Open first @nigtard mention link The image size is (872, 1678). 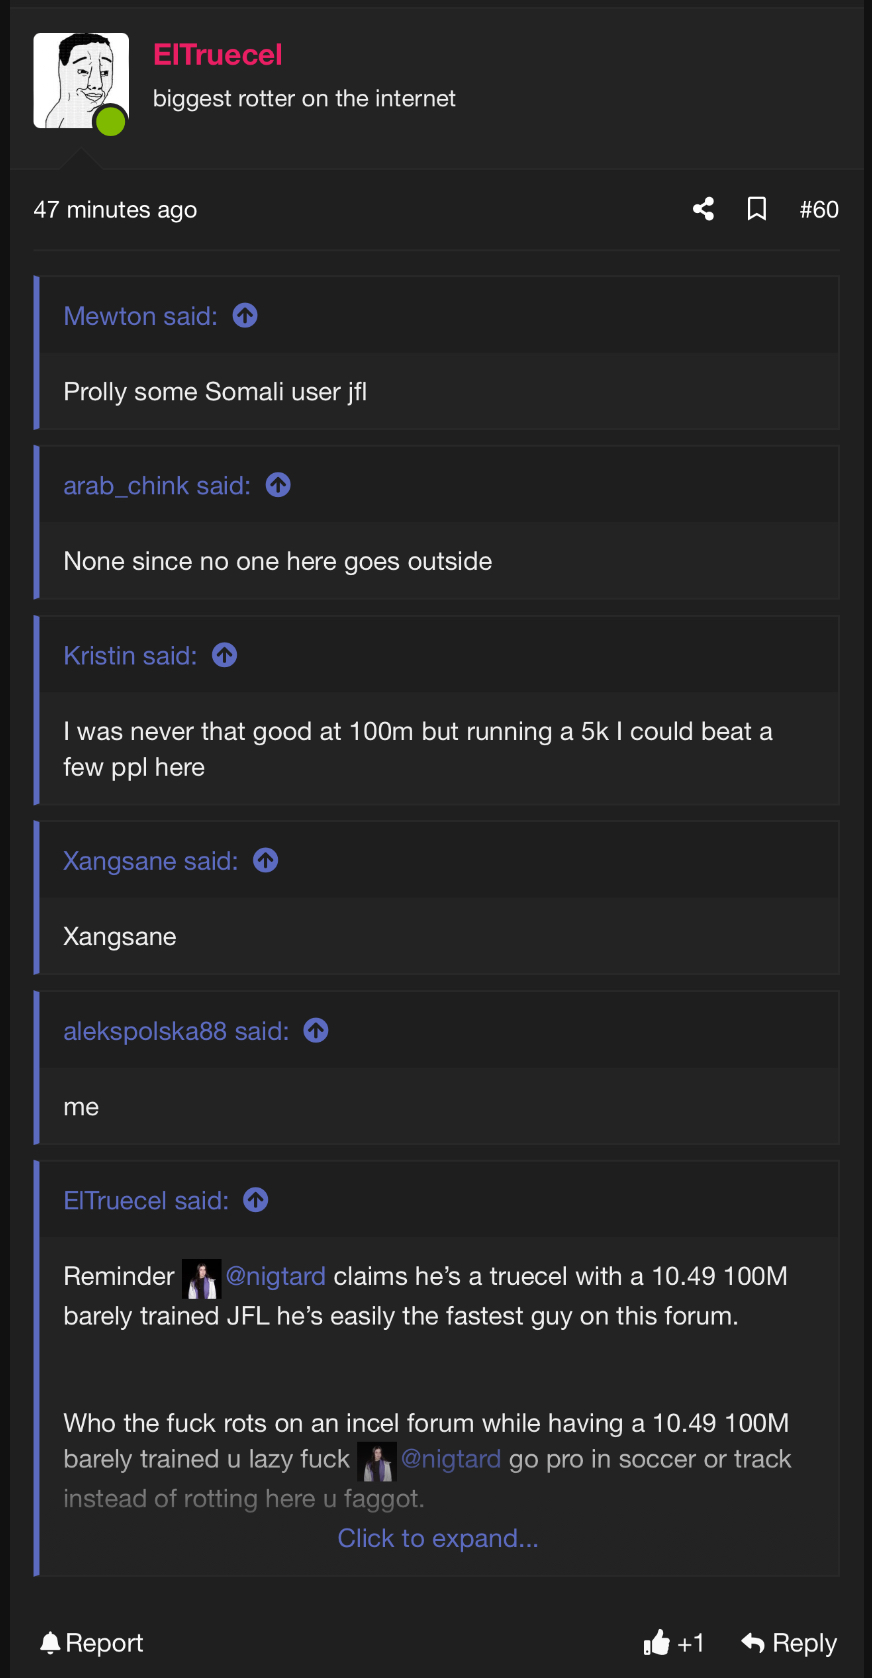[275, 1276]
